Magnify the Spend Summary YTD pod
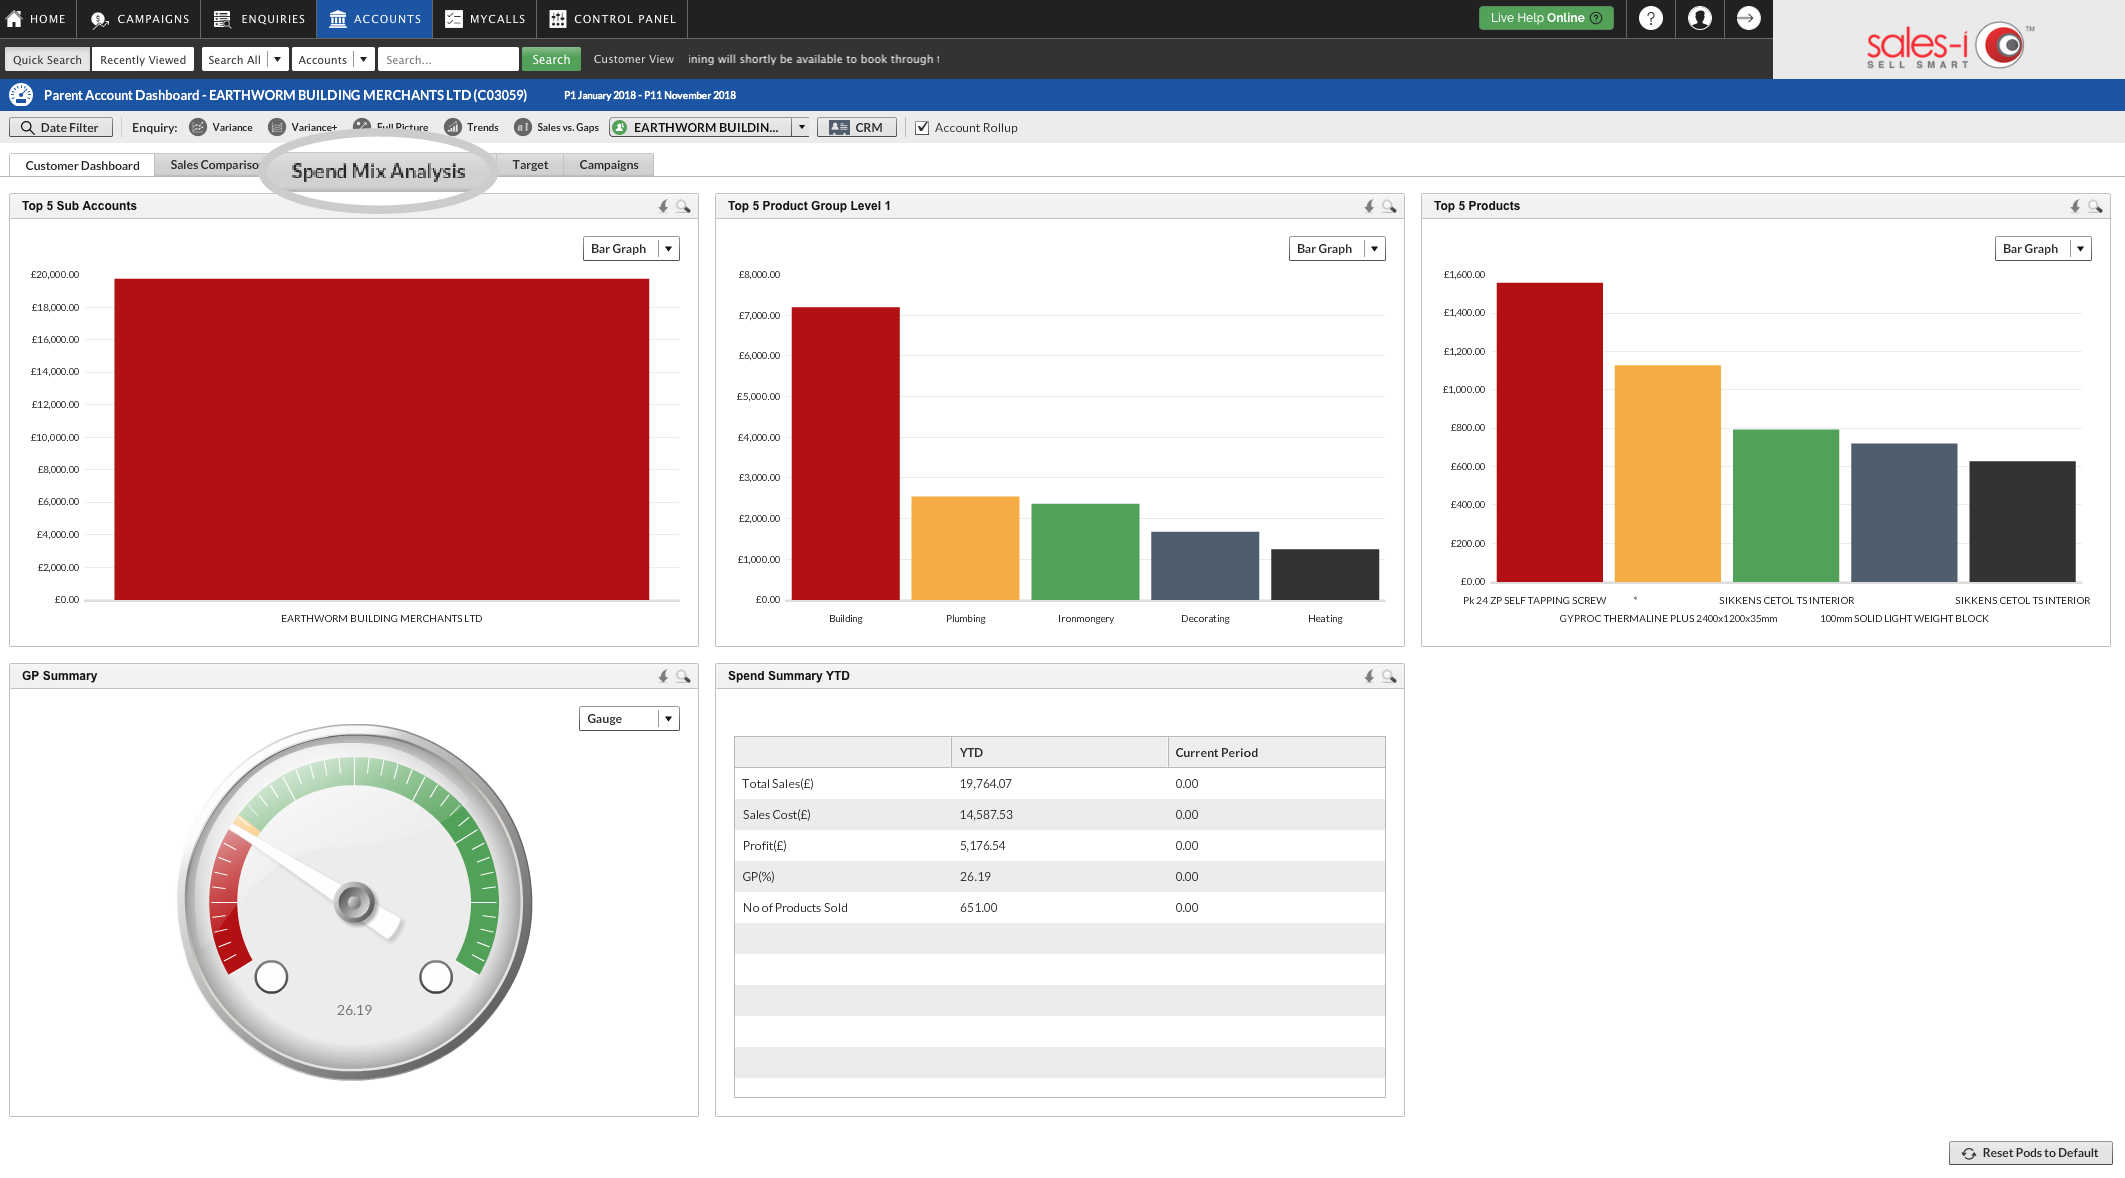Screen dimensions: 2125x1178 click(1389, 676)
